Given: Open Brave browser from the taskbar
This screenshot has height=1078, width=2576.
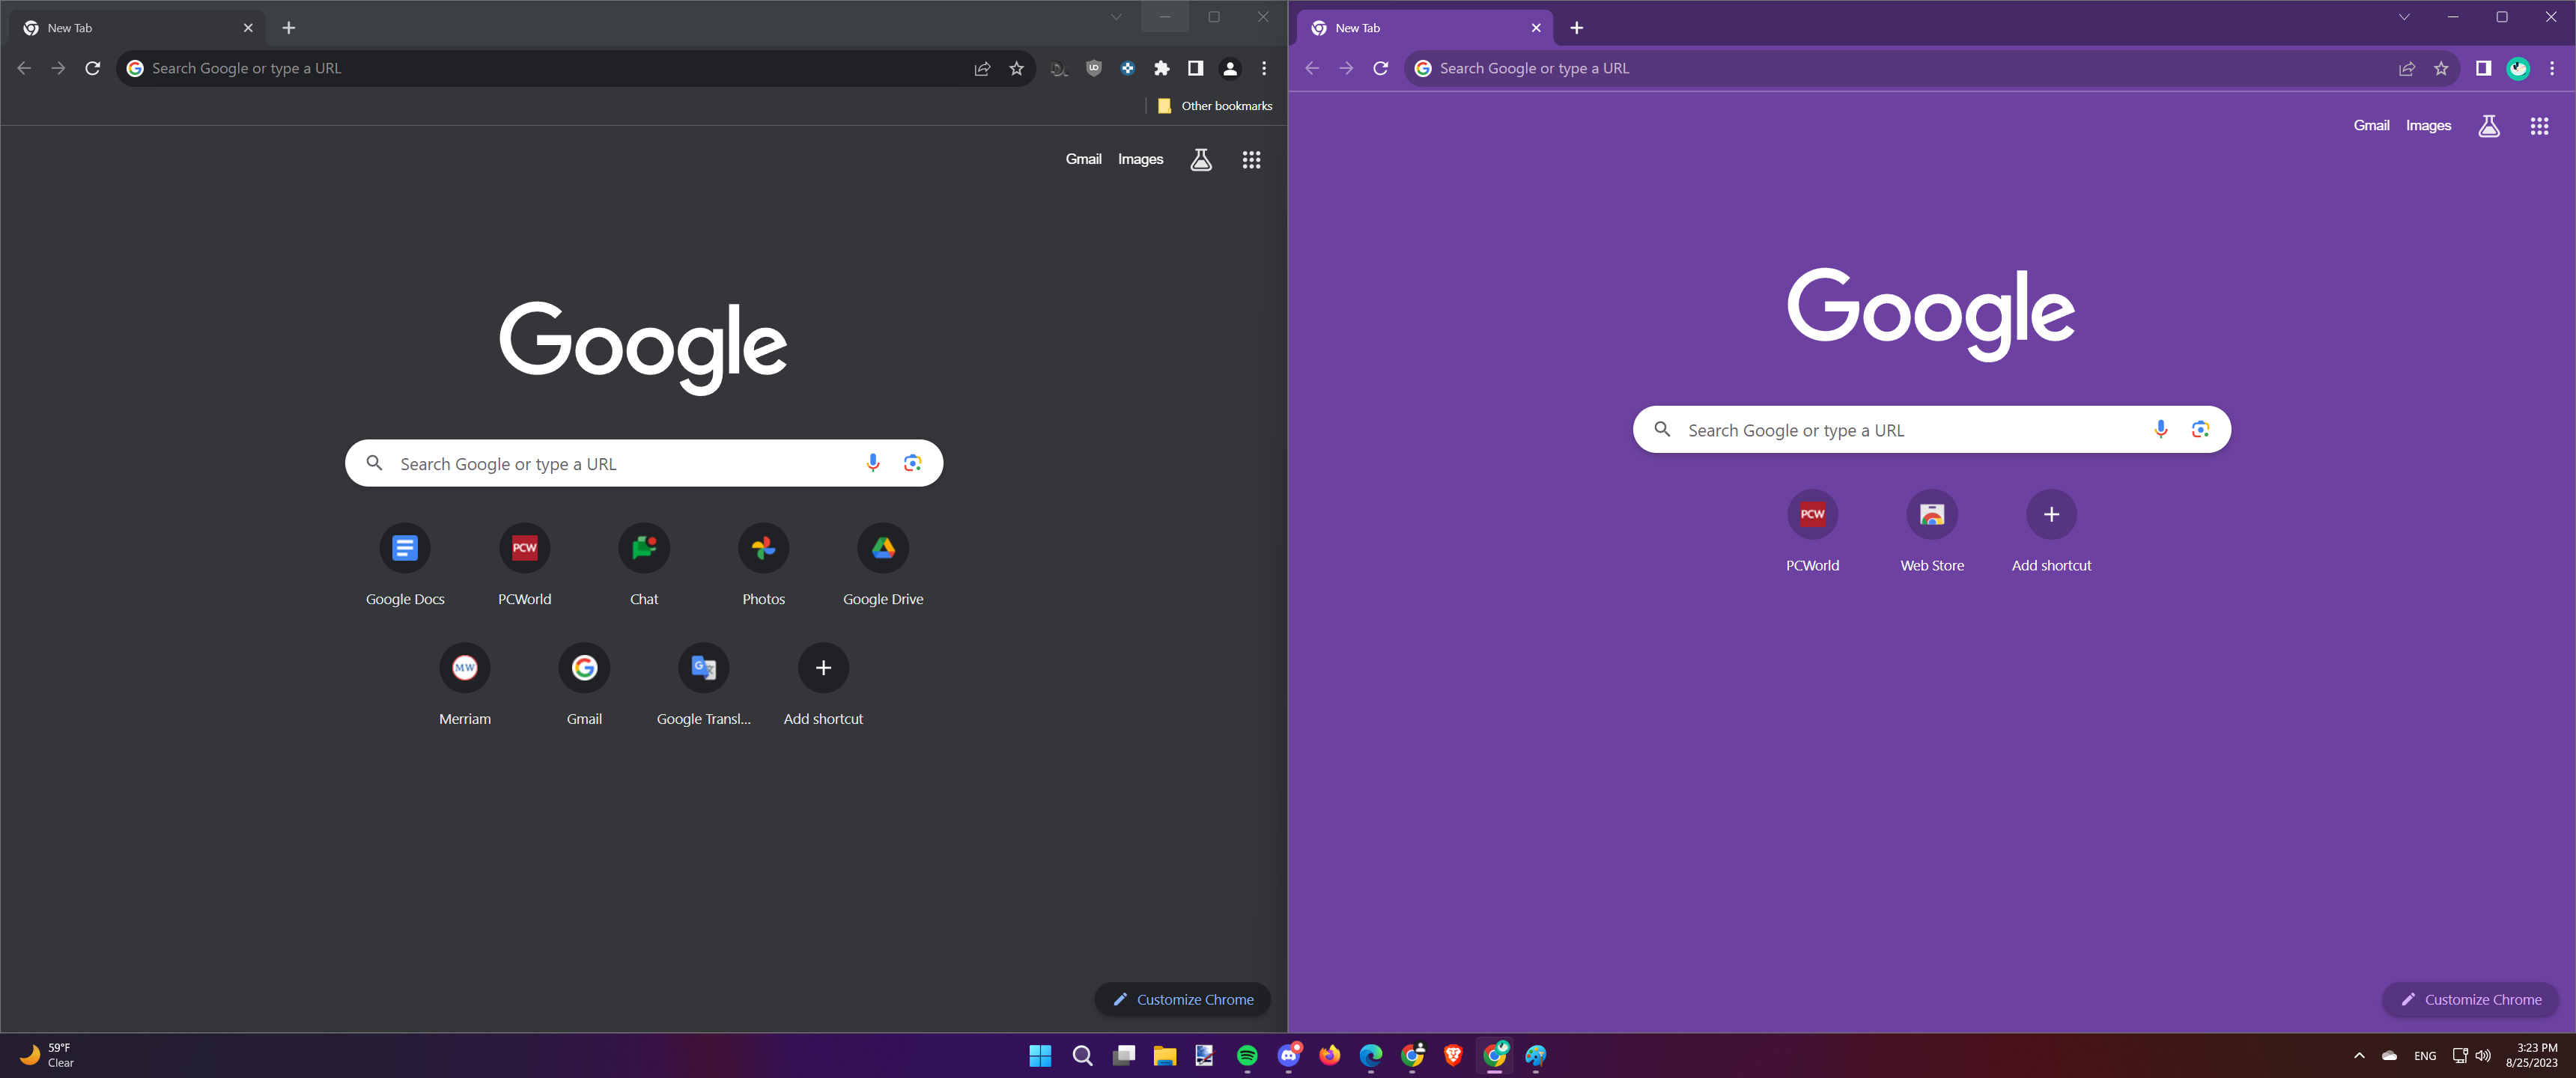Looking at the screenshot, I should point(1453,1055).
